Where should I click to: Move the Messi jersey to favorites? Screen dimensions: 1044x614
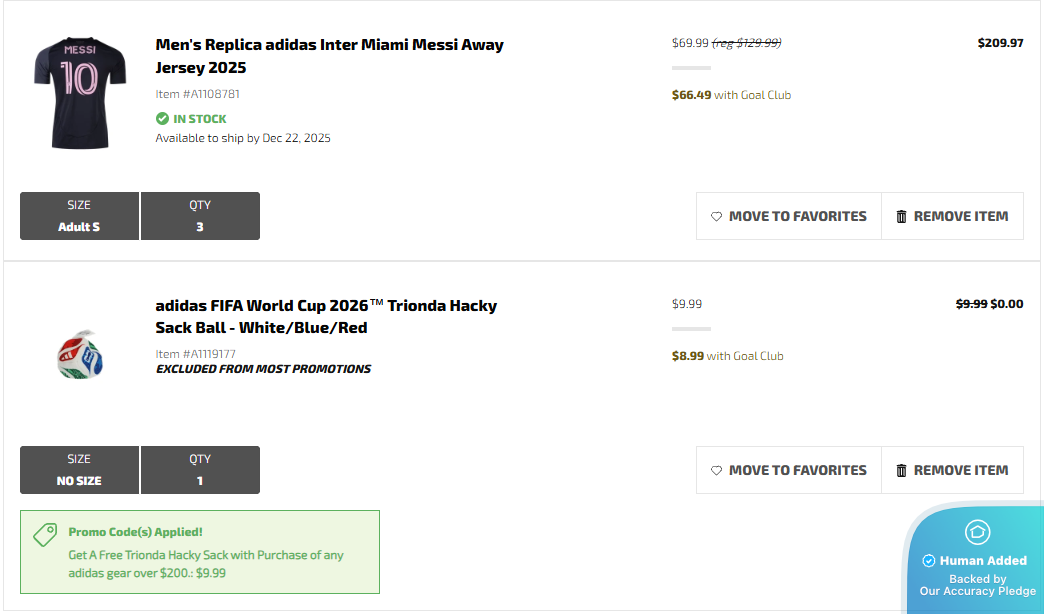[788, 216]
